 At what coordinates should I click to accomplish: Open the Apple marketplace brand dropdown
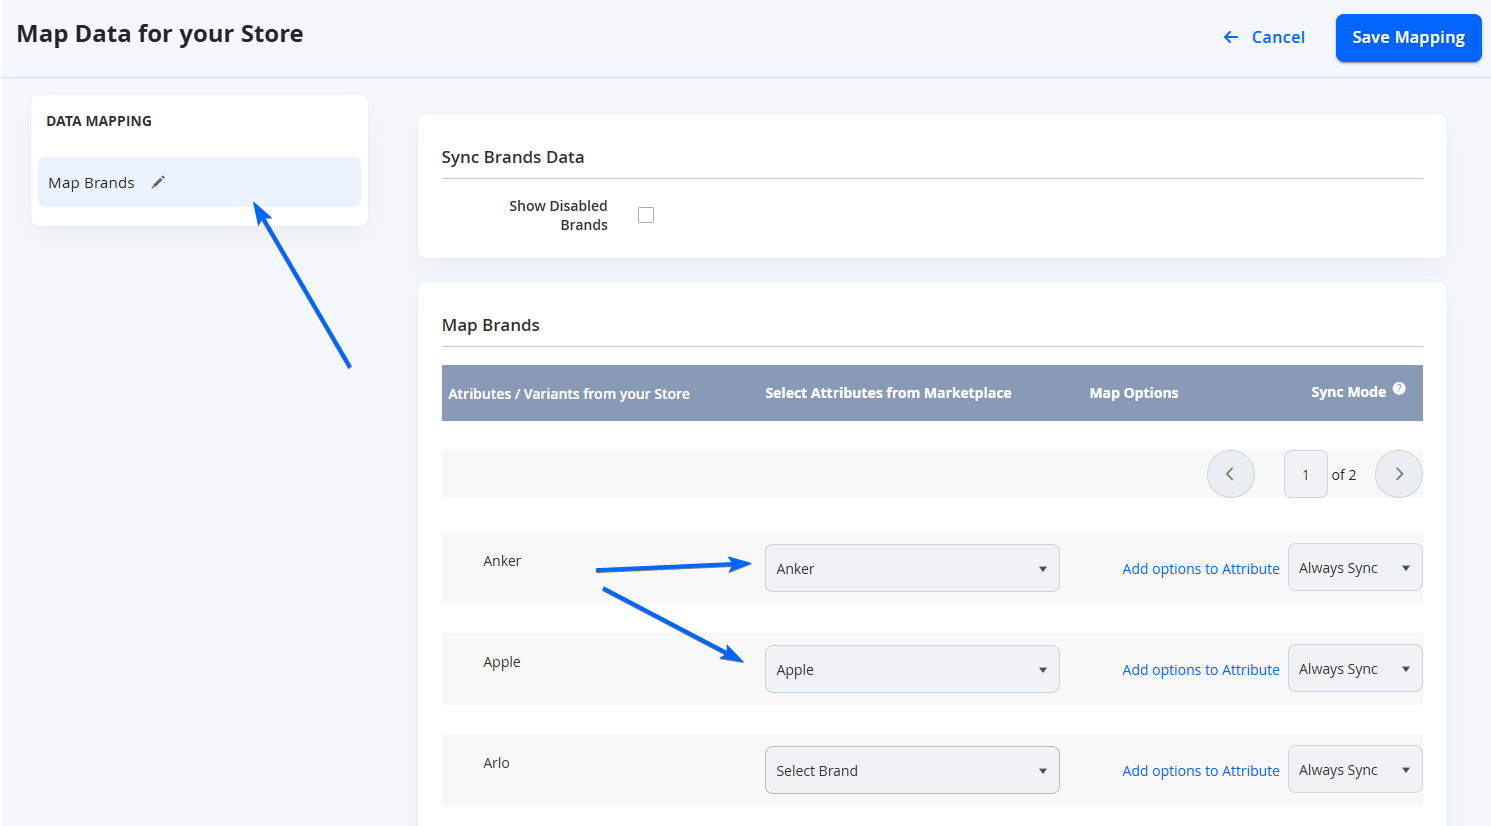click(912, 669)
